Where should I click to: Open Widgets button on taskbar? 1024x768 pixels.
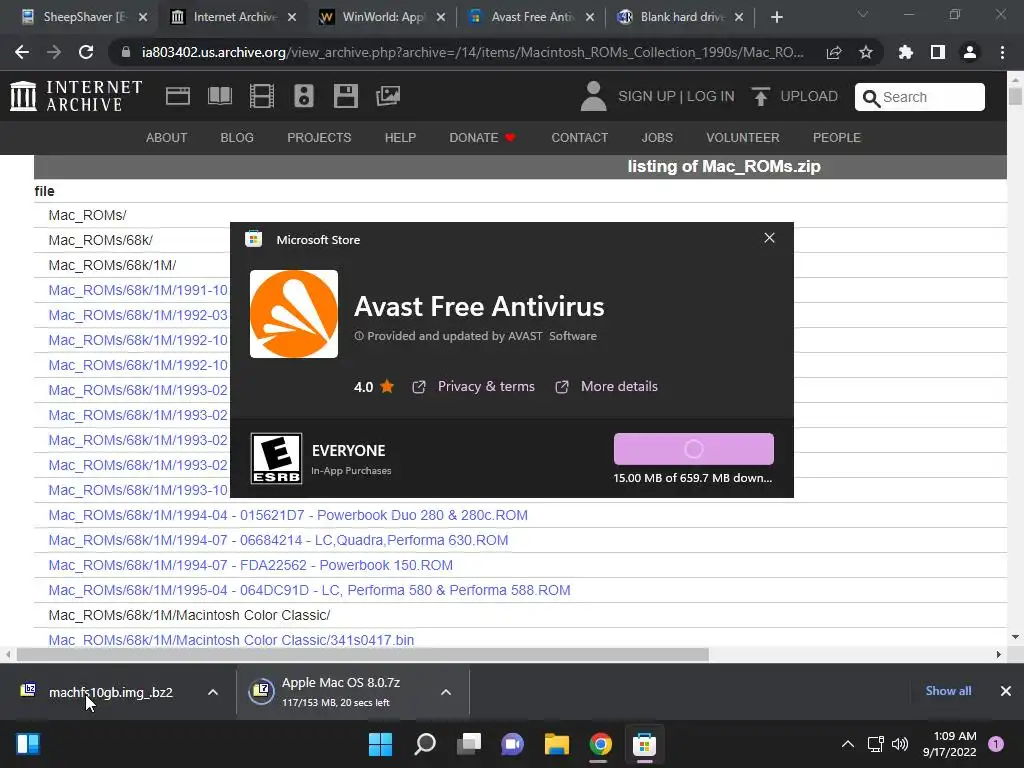27,744
